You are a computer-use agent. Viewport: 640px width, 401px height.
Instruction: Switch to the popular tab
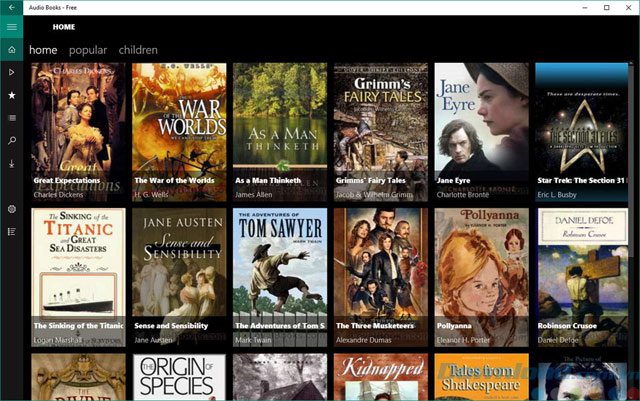[x=88, y=50]
